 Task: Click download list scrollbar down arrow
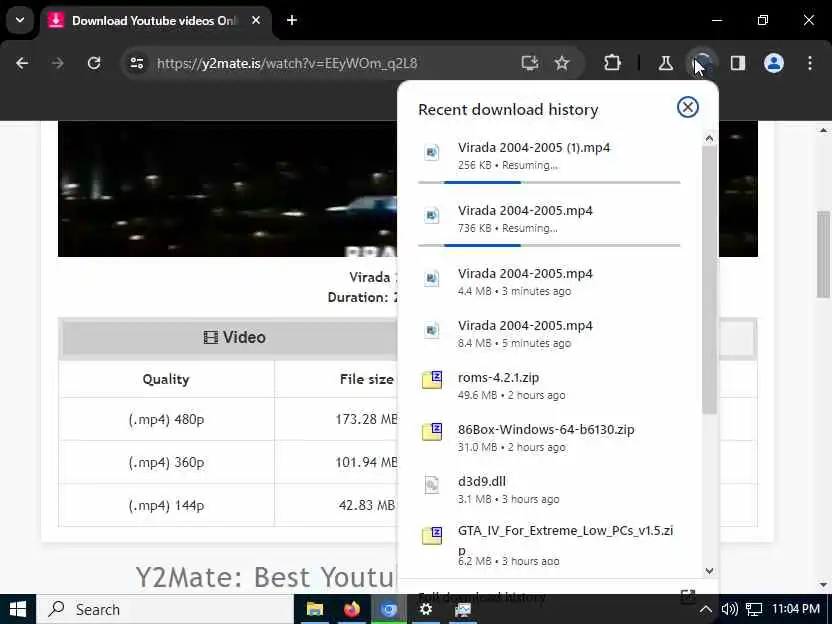(x=709, y=571)
